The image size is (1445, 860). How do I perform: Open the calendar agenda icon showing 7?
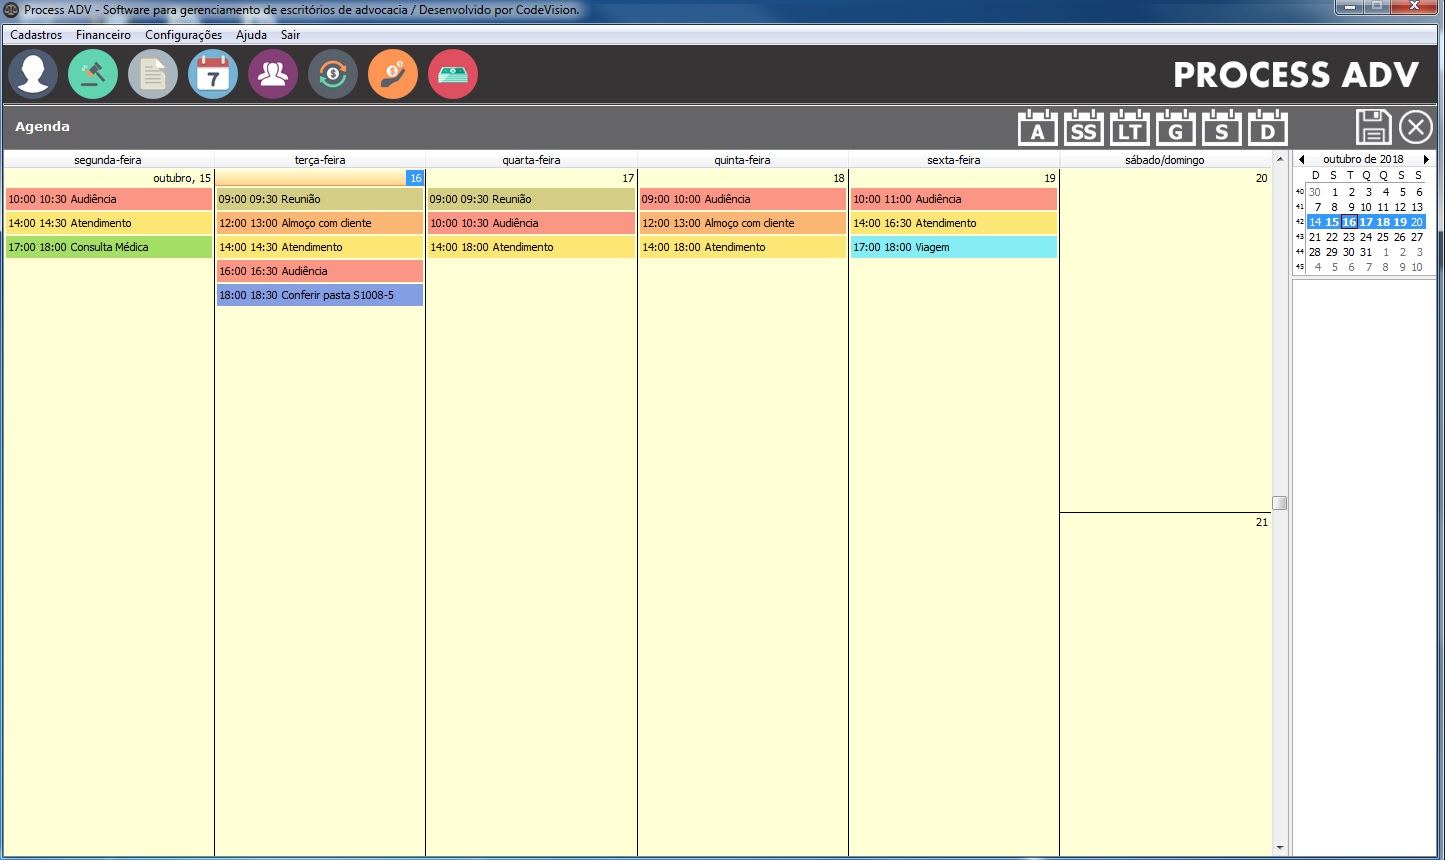[213, 75]
